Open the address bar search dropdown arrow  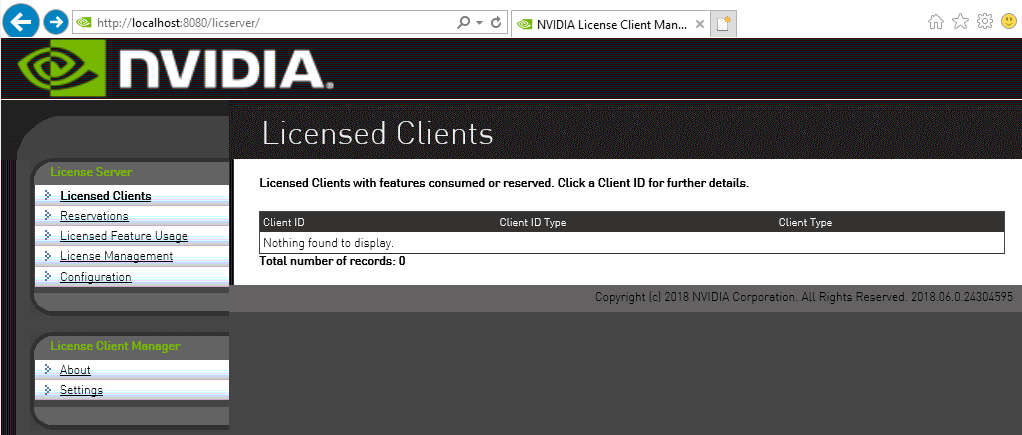click(x=479, y=22)
